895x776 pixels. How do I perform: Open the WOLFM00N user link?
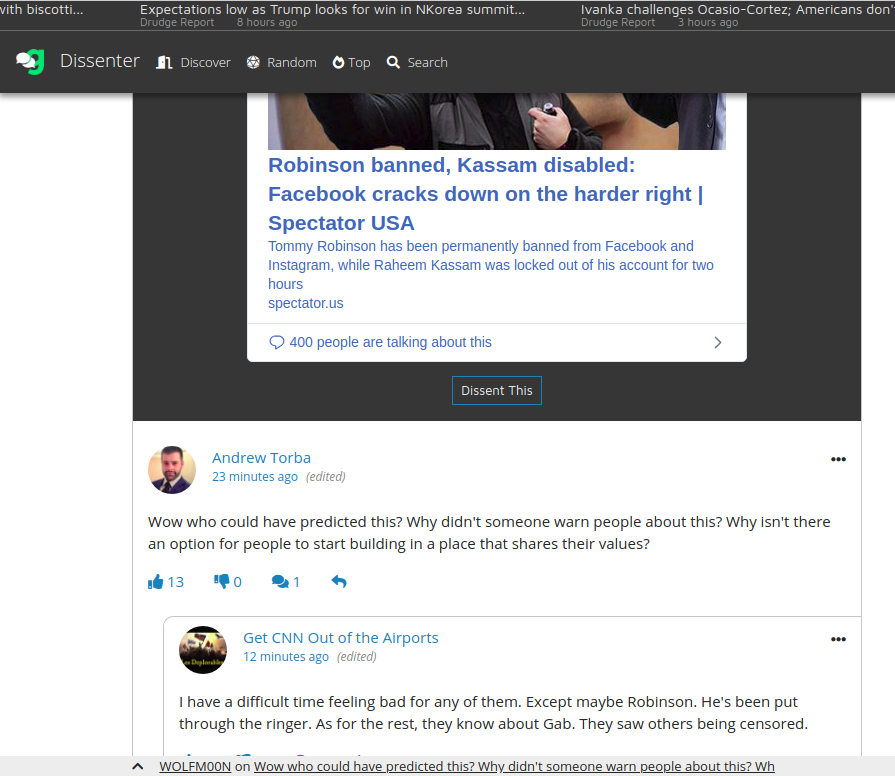point(195,766)
